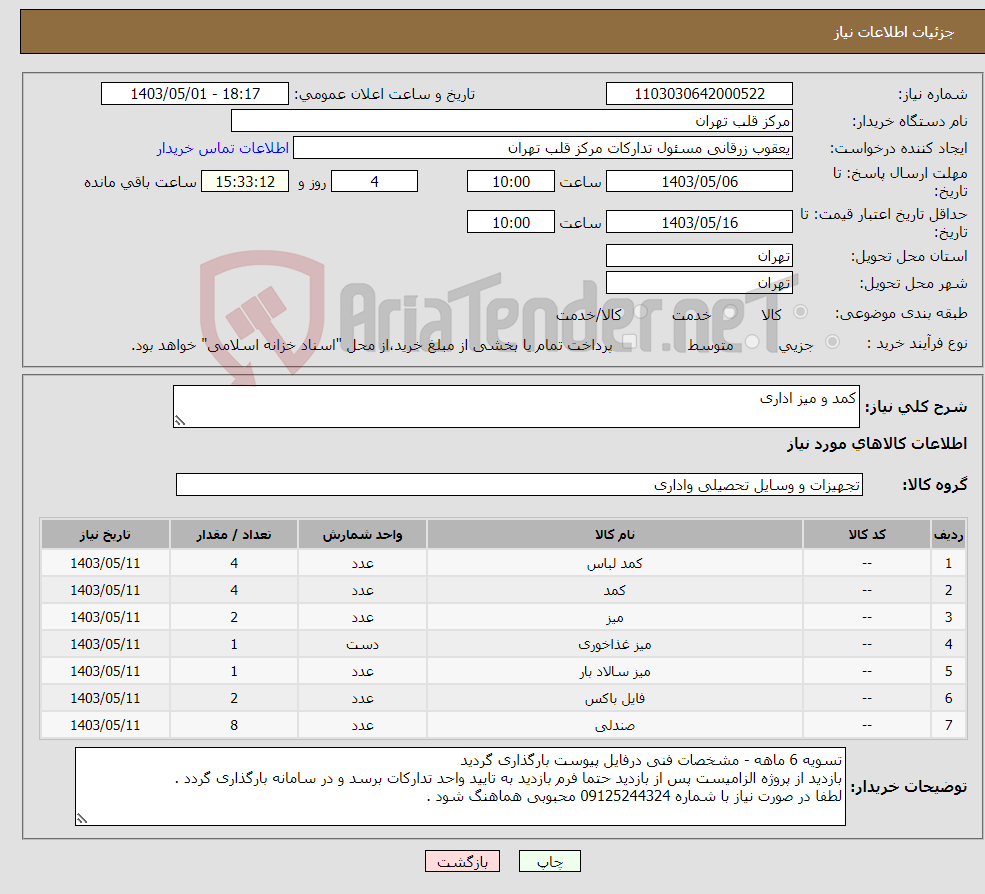Click the ایجاد کننده درخواست field

(543, 148)
